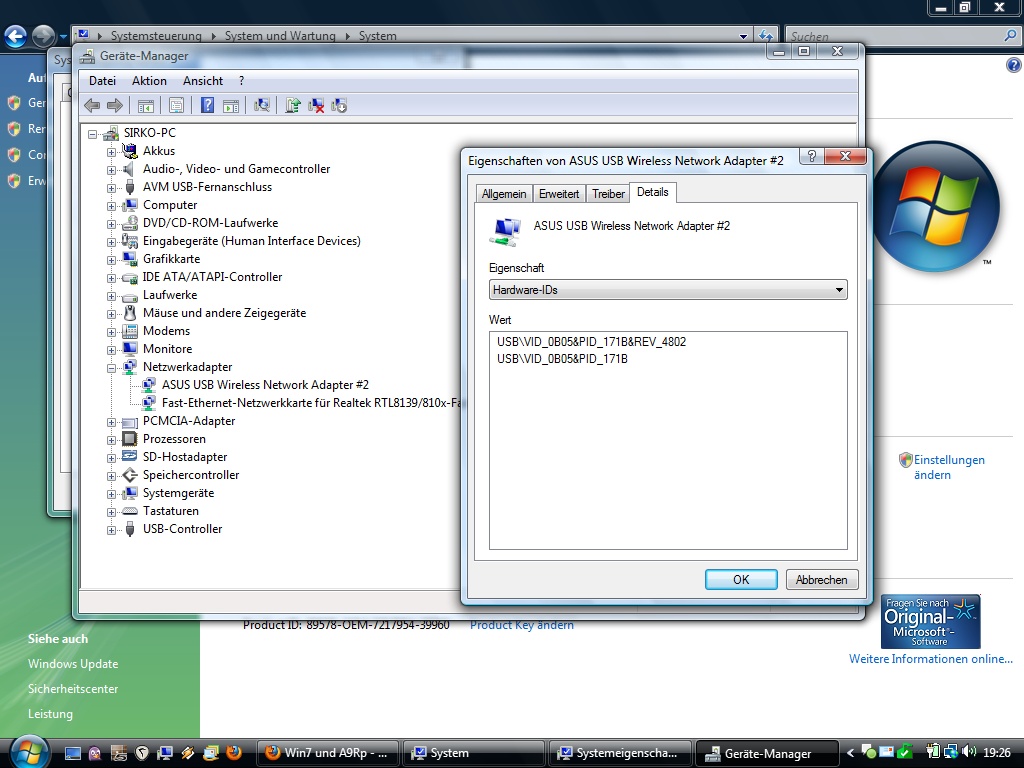Screen dimensions: 1024x768
Task: Click the round blue help icon in System window
Action: pos(1014,65)
